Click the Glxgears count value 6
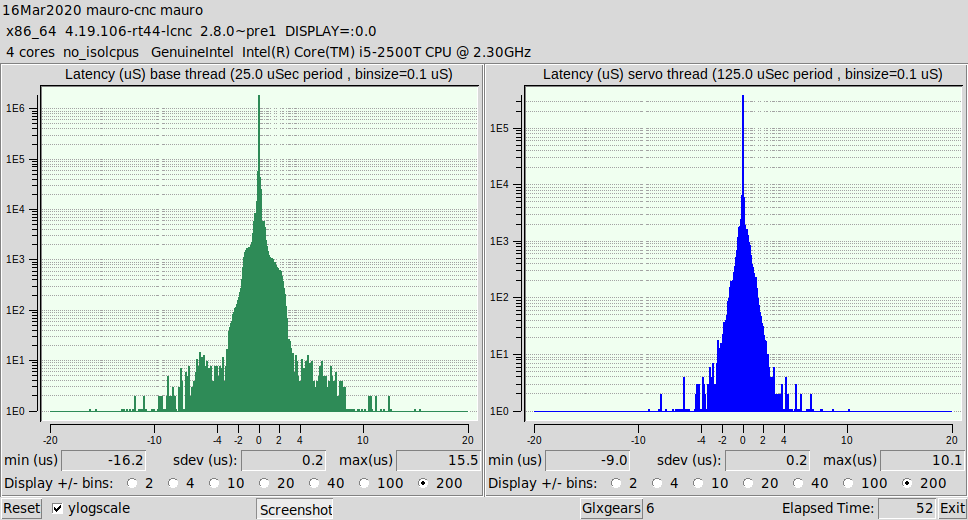968x520 pixels. point(650,508)
